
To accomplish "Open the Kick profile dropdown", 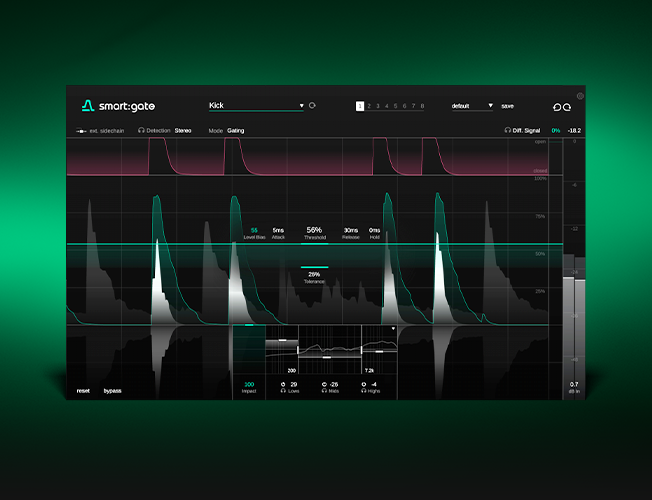I will tap(256, 106).
